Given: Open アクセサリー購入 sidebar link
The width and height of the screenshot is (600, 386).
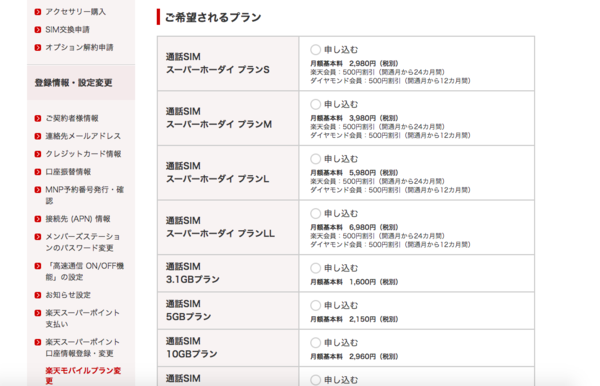Looking at the screenshot, I should tap(75, 12).
